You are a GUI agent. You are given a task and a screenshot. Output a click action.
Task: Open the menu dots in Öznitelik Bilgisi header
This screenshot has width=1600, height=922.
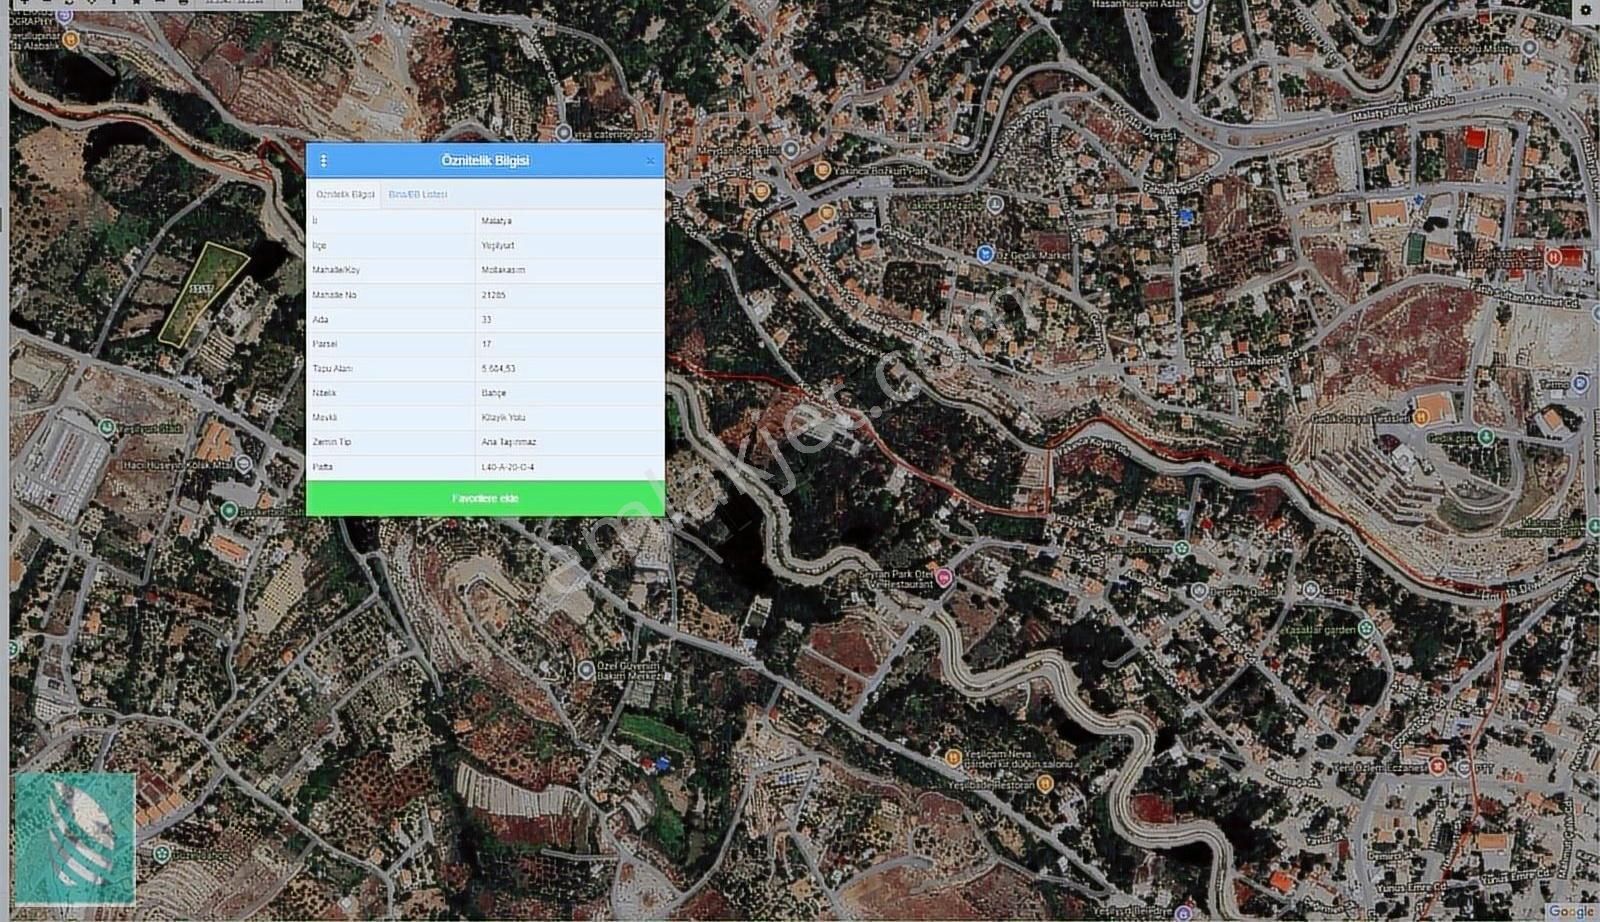click(323, 160)
